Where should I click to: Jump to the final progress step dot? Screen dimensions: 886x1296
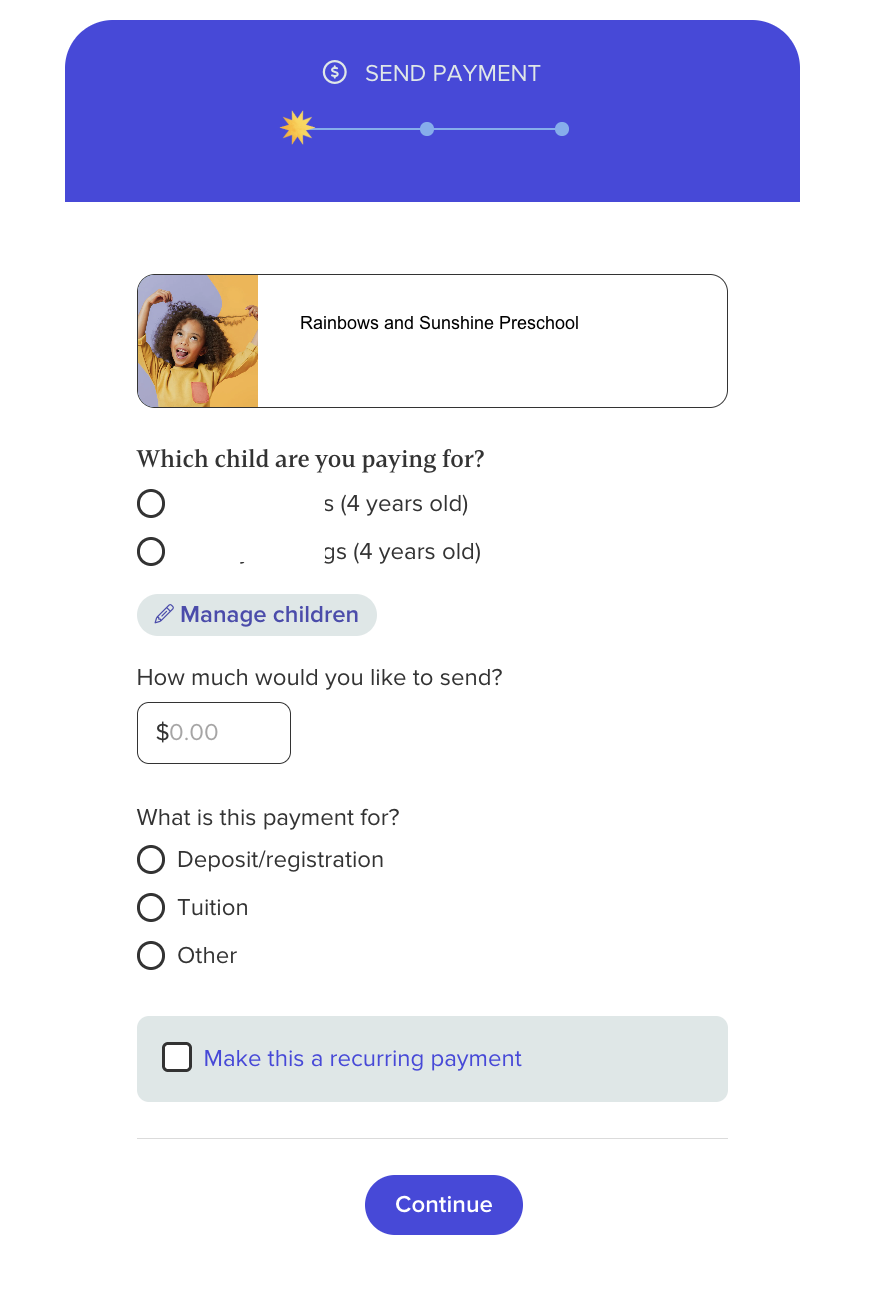tap(562, 129)
